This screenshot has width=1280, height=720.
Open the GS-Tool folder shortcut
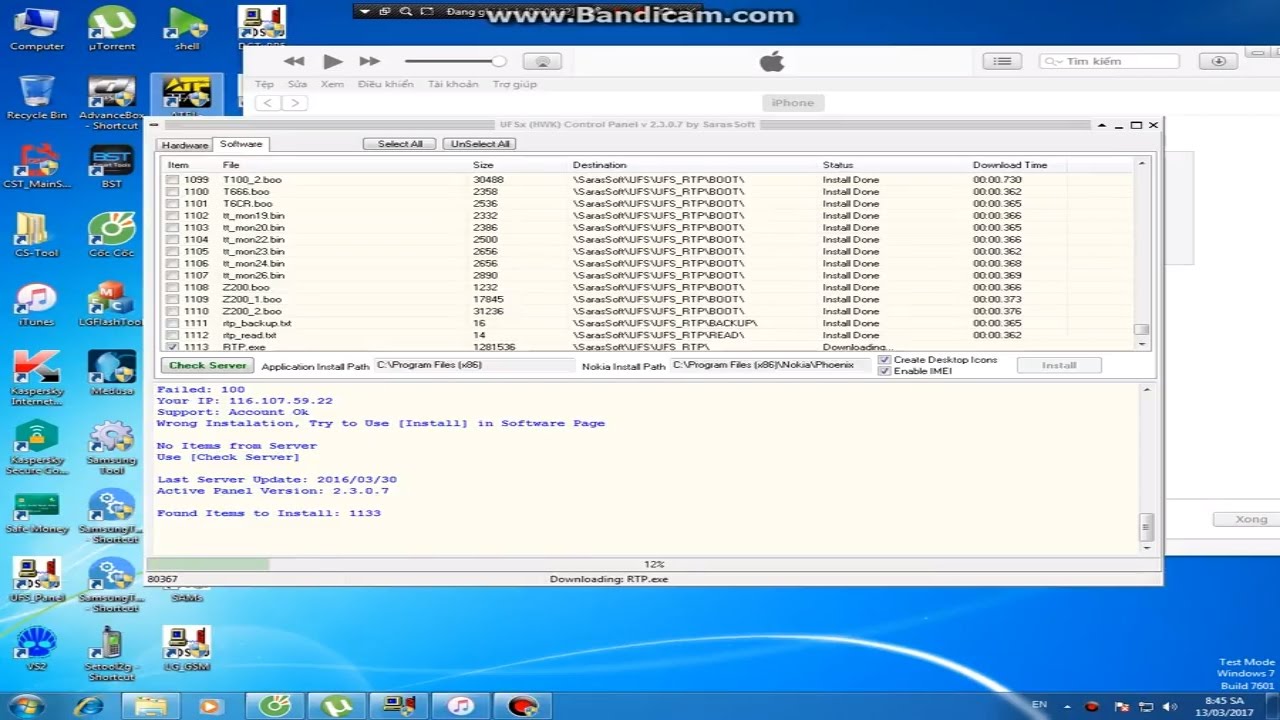[37, 235]
